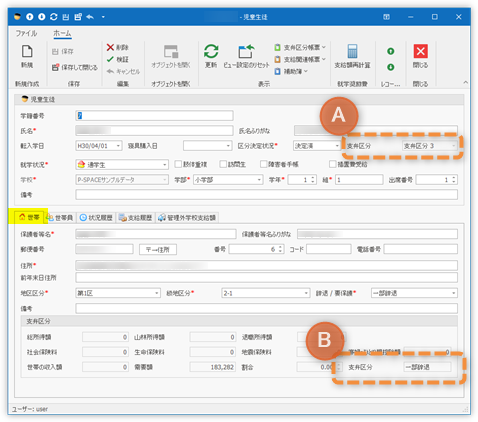This screenshot has width=478, height=422.
Task: Click the 〒→住所 address lookup button
Action: point(158,249)
